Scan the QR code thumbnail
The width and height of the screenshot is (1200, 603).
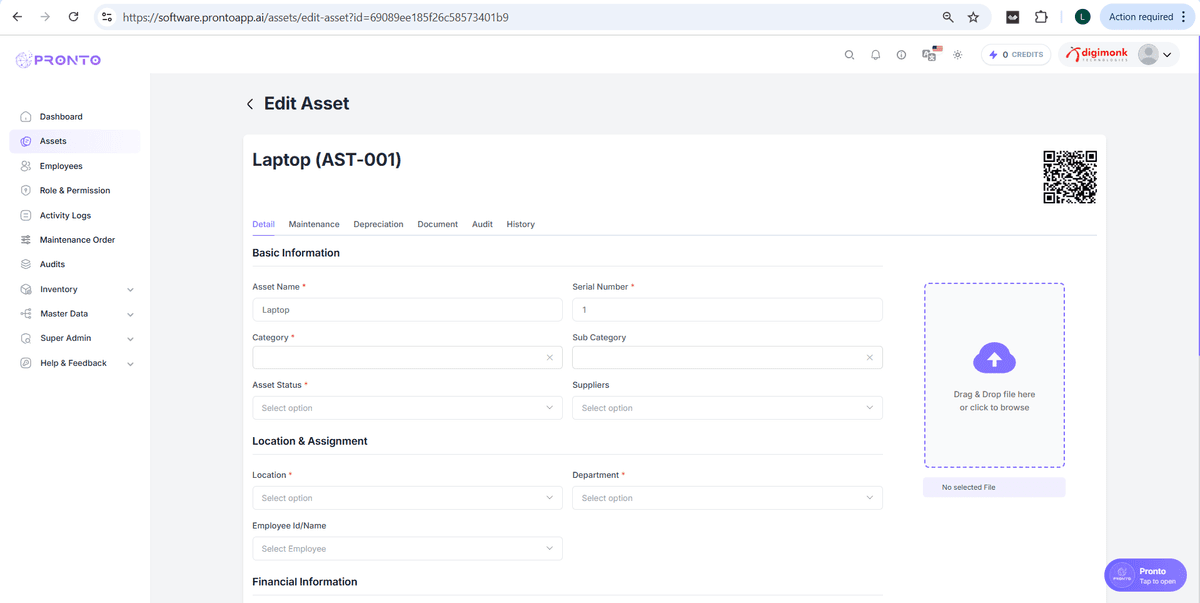(x=1069, y=177)
